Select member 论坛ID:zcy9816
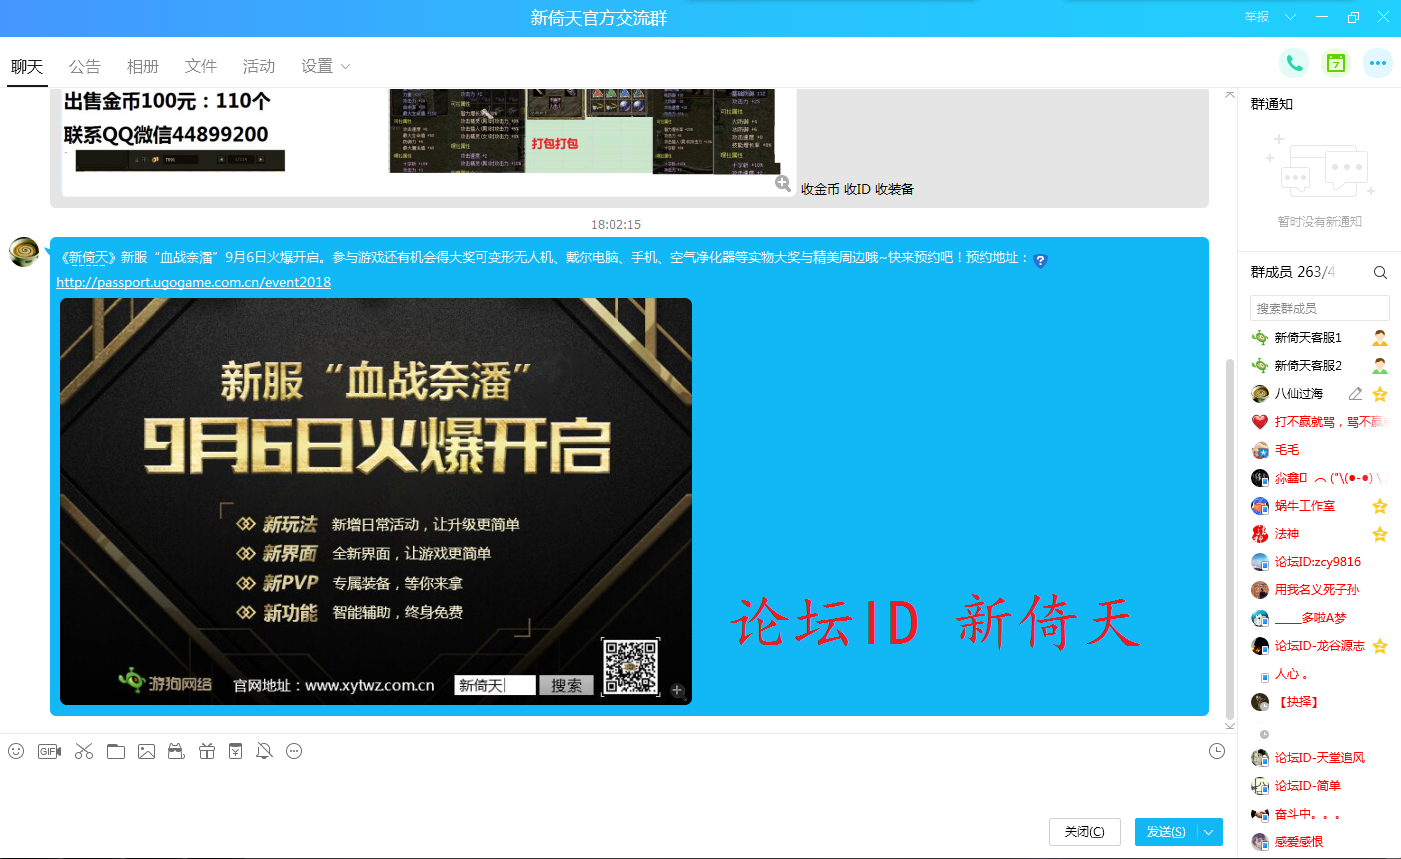The image size is (1401, 859). point(1319,562)
